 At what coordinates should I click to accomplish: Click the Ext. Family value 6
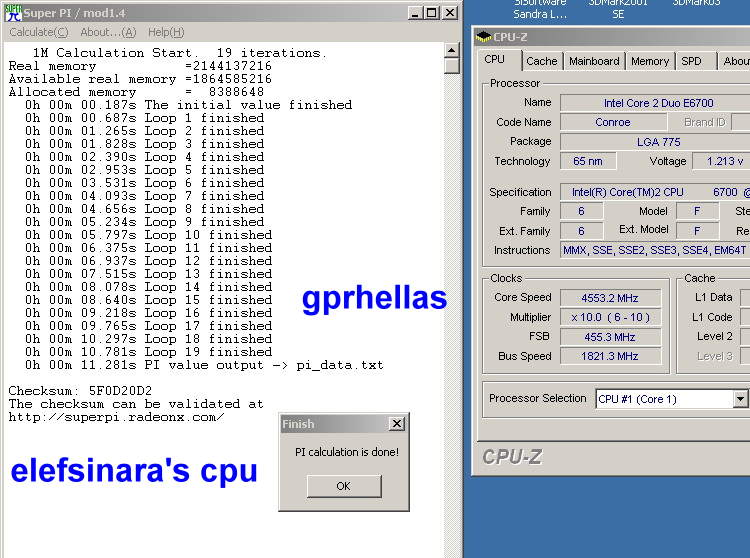[x=581, y=231]
